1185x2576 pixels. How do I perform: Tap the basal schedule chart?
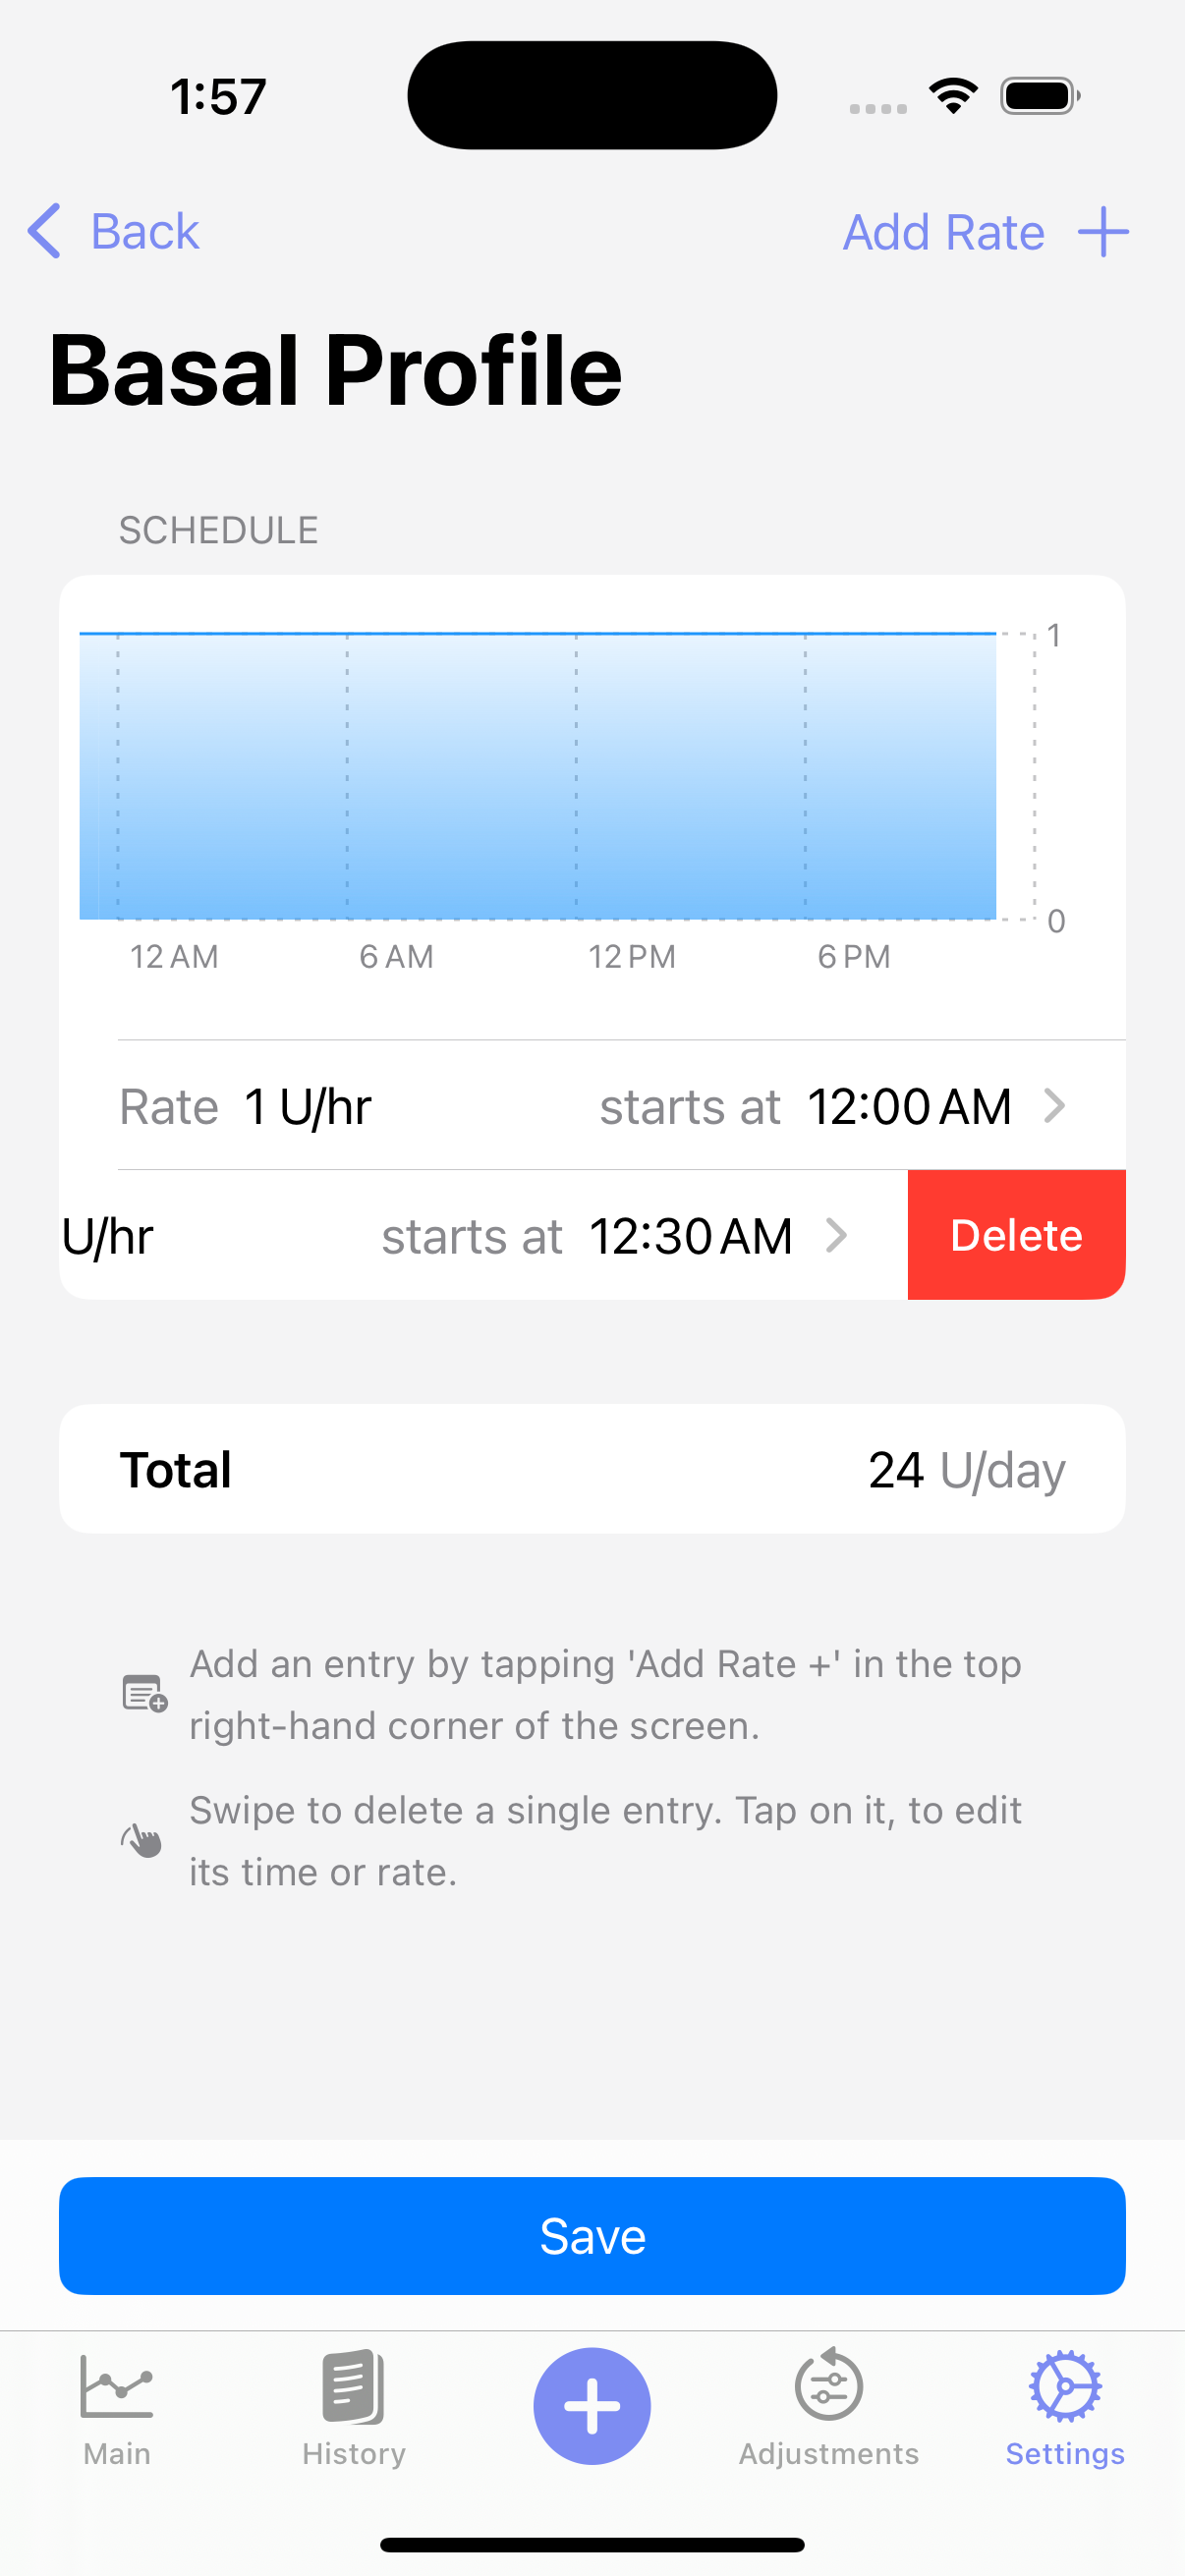pos(540,776)
